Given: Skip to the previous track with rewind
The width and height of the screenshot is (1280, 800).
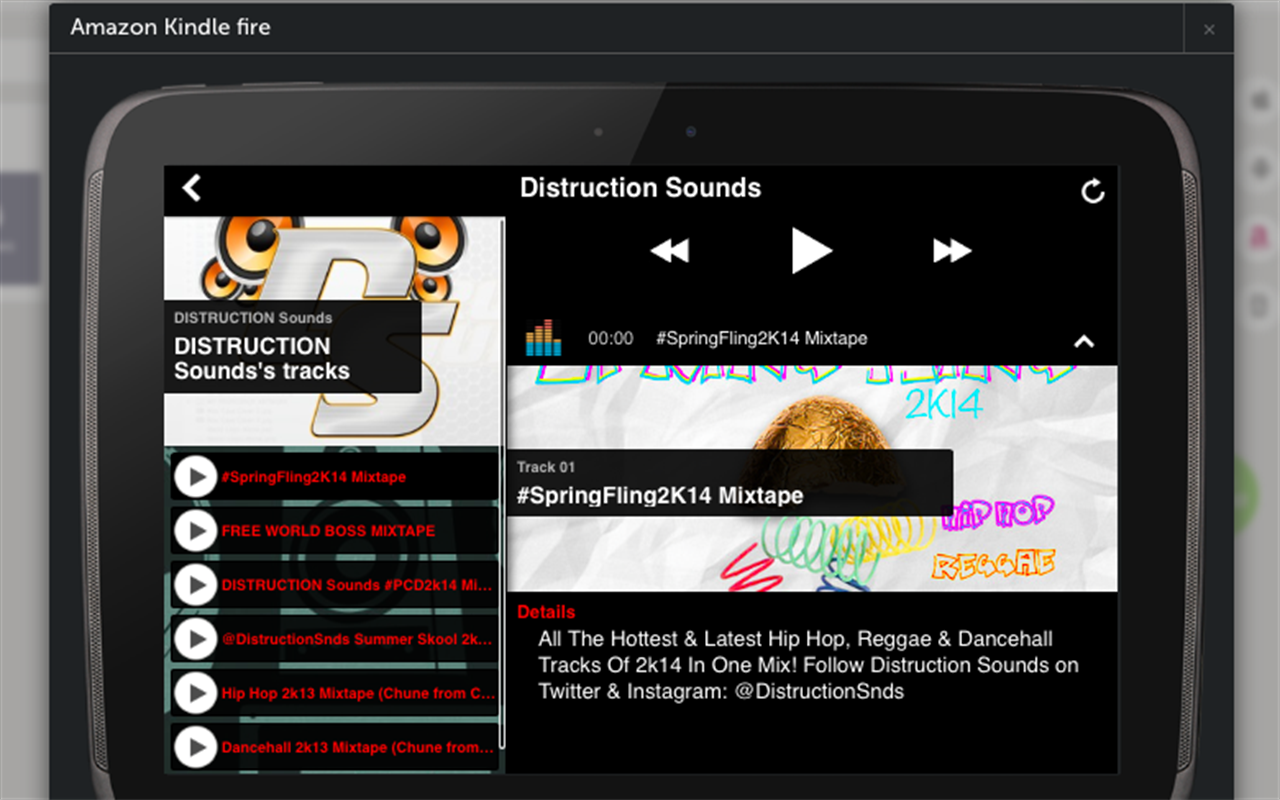Looking at the screenshot, I should point(669,251).
